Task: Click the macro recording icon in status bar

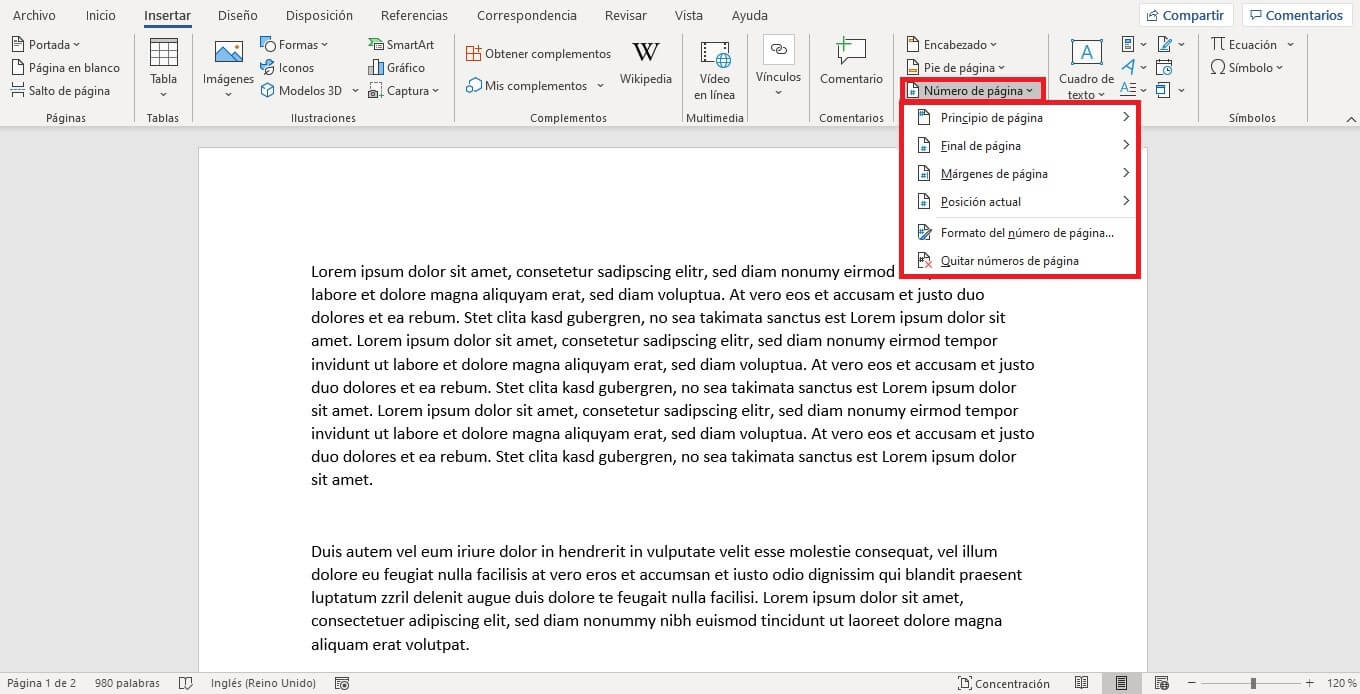Action: click(342, 683)
